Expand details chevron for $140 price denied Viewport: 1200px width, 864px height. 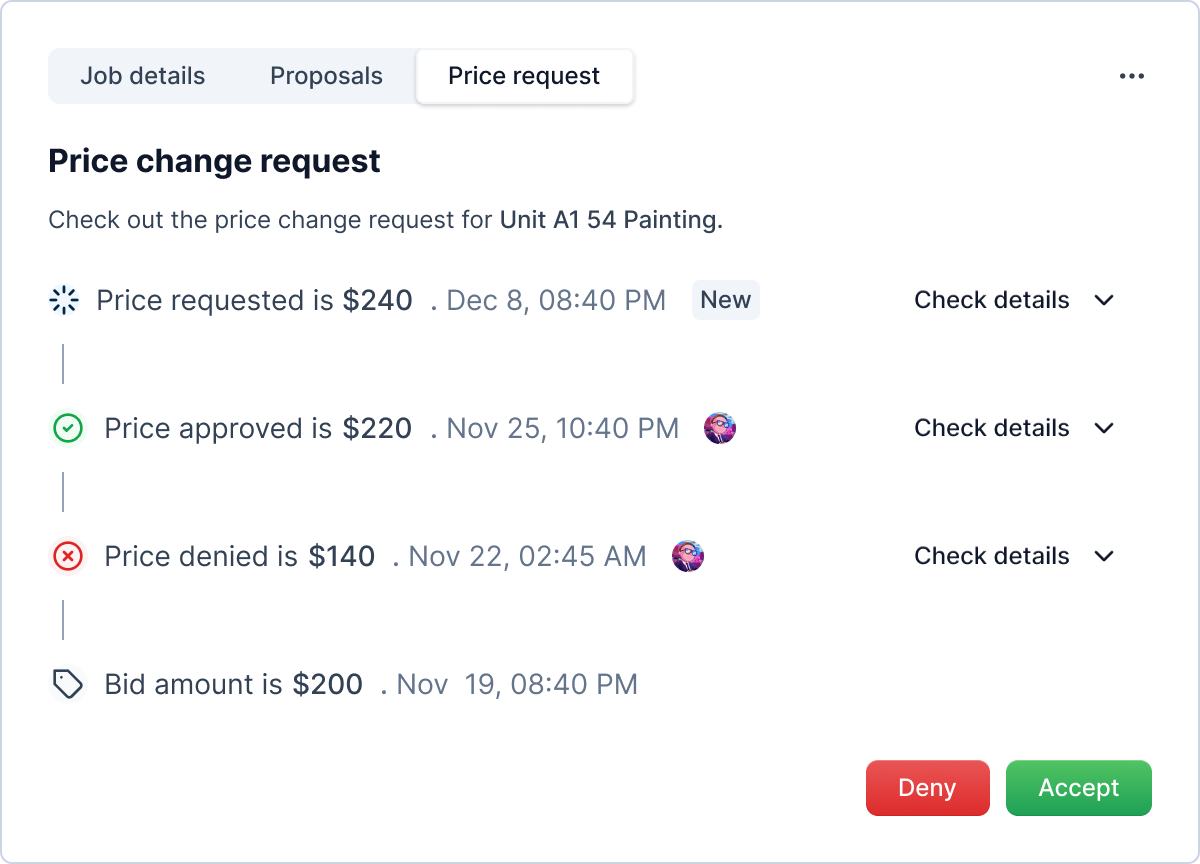coord(1104,556)
